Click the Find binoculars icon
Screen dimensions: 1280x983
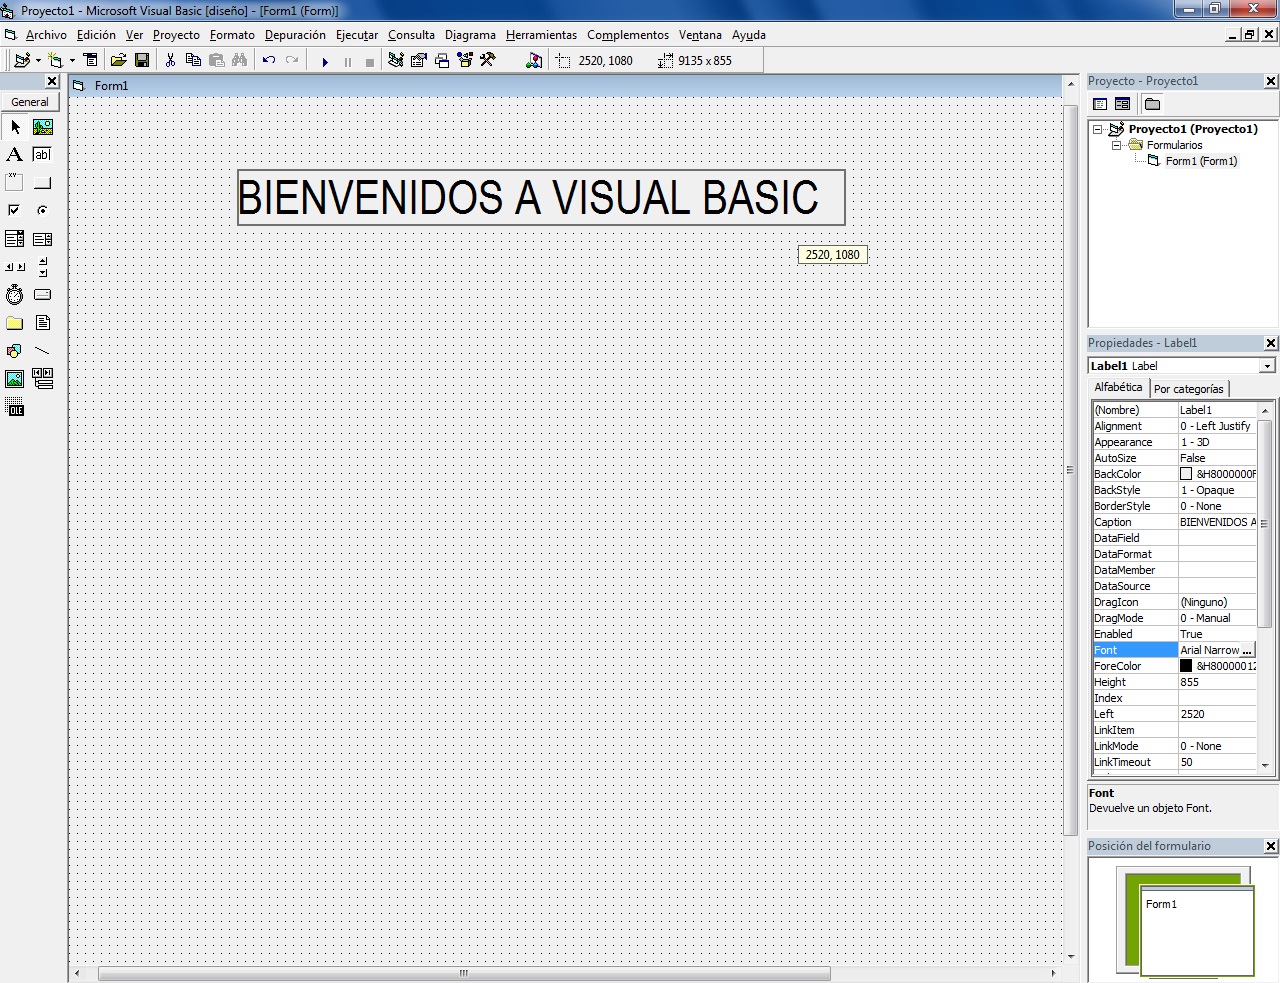click(x=239, y=61)
